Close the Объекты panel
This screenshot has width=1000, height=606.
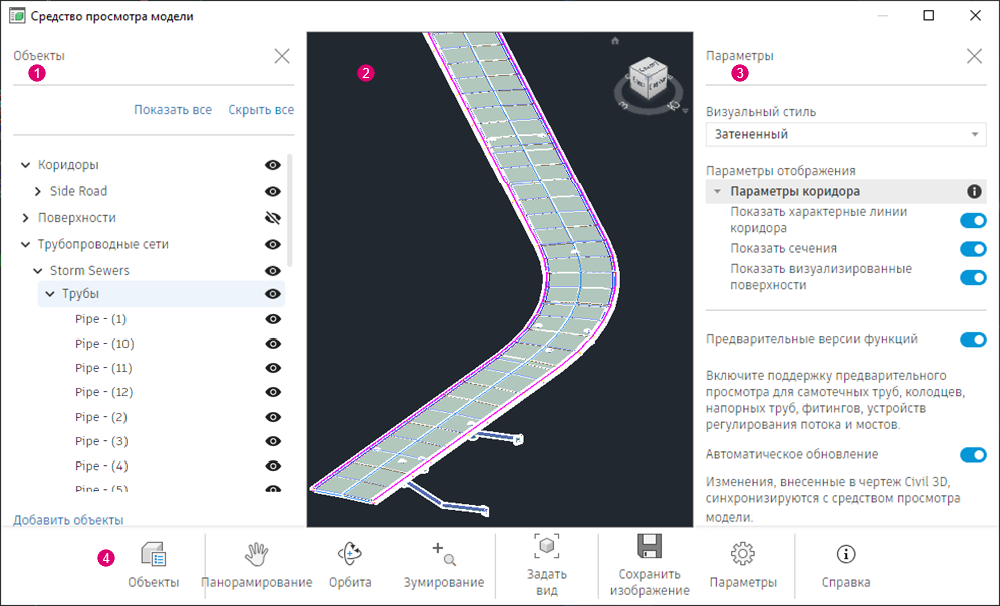pyautogui.click(x=282, y=56)
